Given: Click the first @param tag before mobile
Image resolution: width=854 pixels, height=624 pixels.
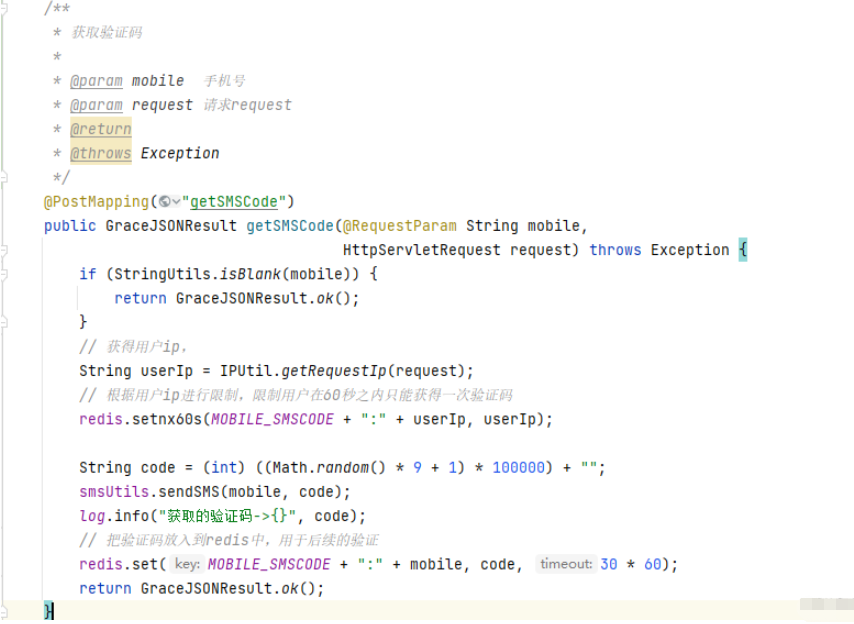Looking at the screenshot, I should coord(96,81).
